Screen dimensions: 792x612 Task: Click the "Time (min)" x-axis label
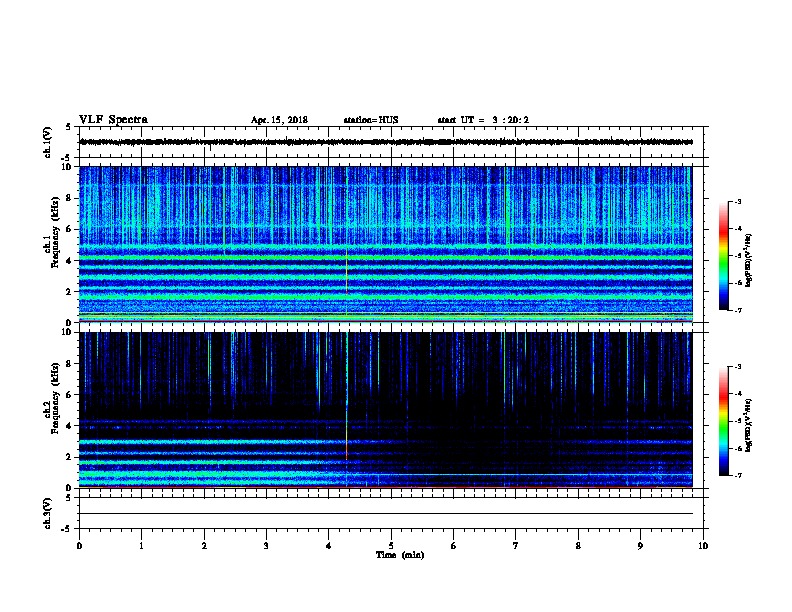(400, 555)
